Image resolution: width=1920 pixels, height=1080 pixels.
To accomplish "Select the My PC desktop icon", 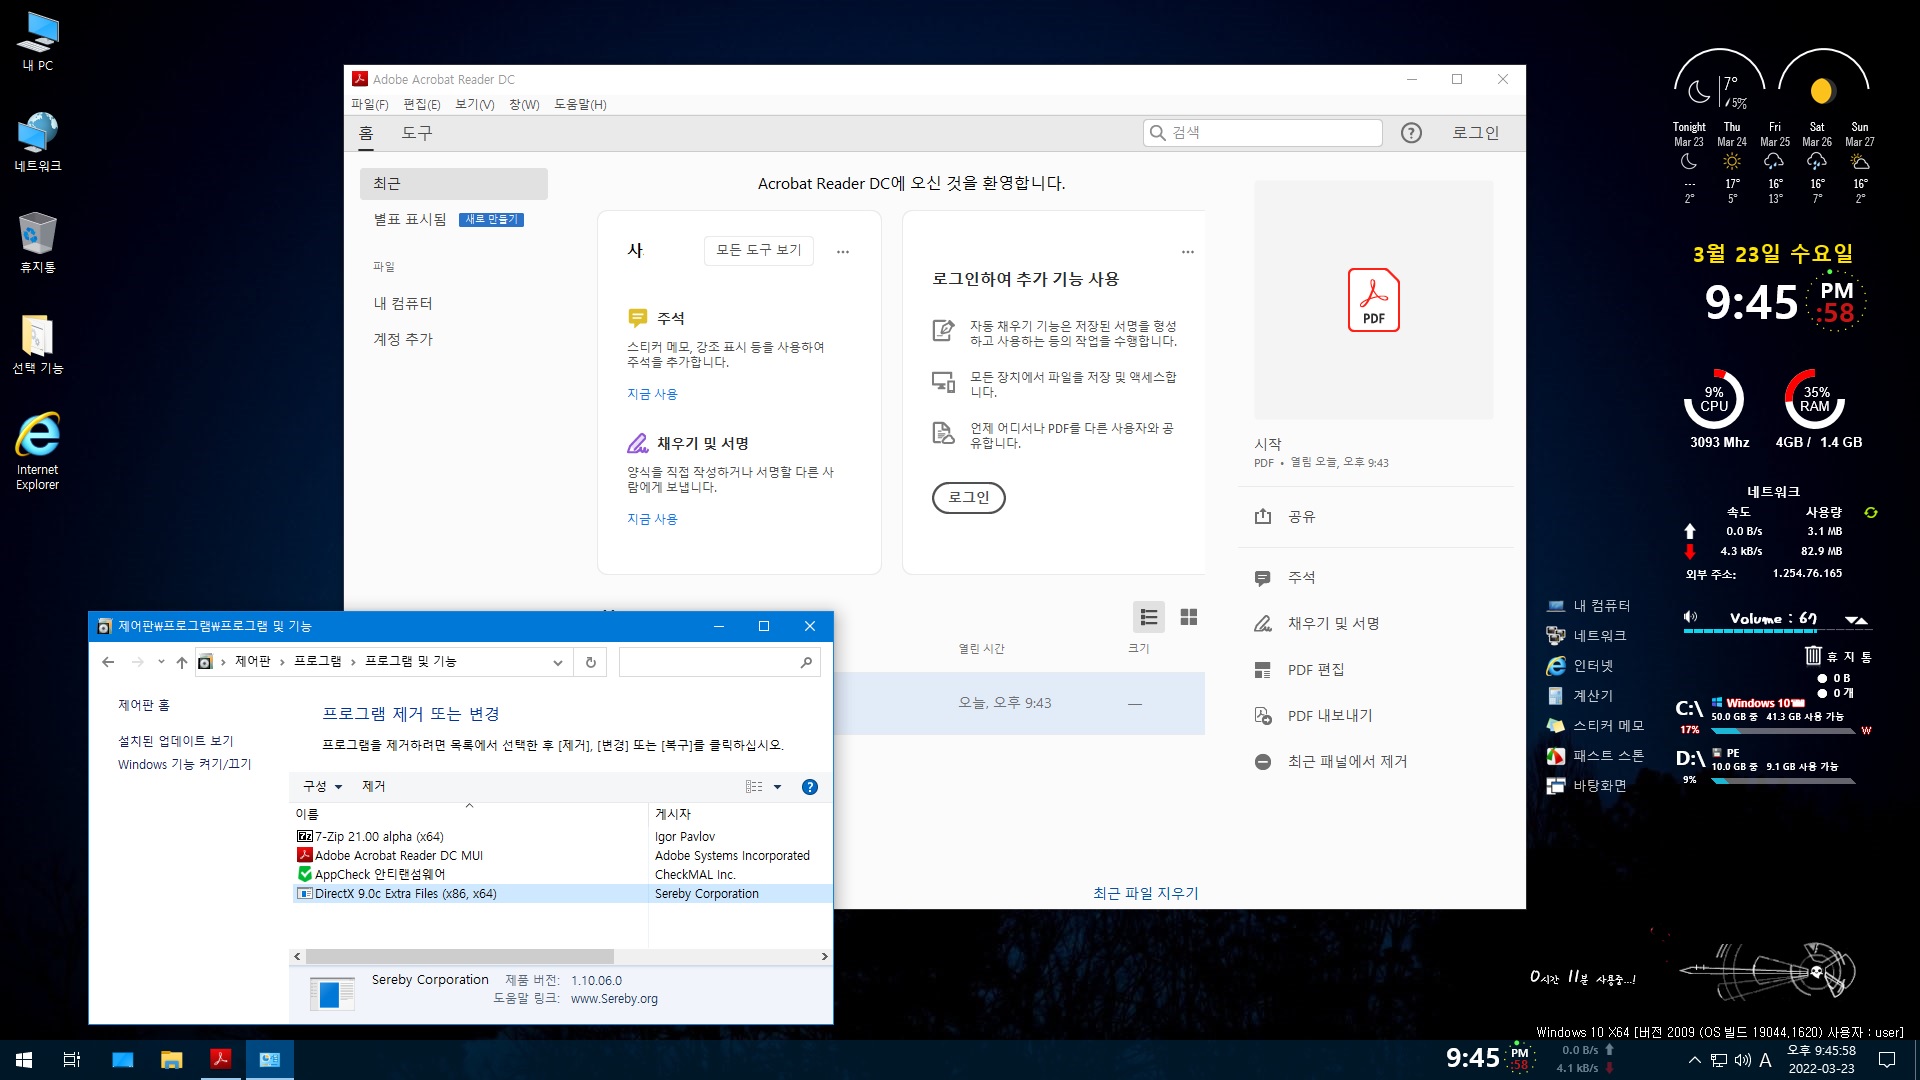I will [x=38, y=41].
